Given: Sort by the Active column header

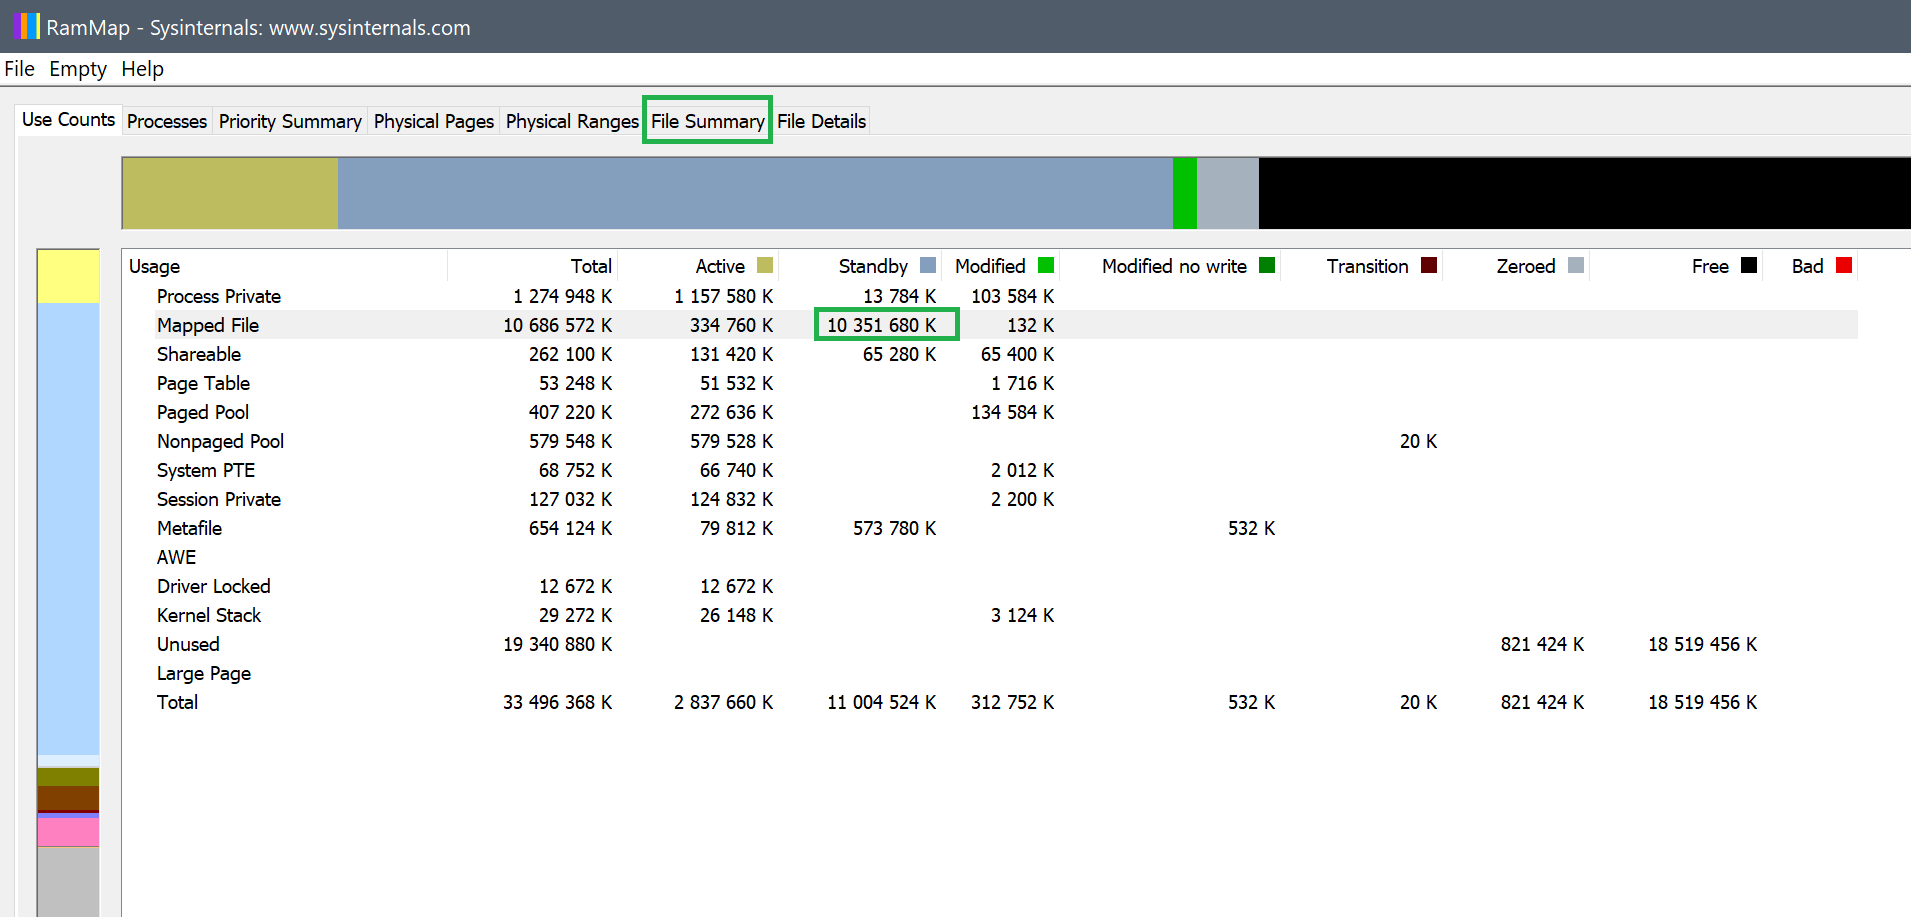Looking at the screenshot, I should (698, 266).
